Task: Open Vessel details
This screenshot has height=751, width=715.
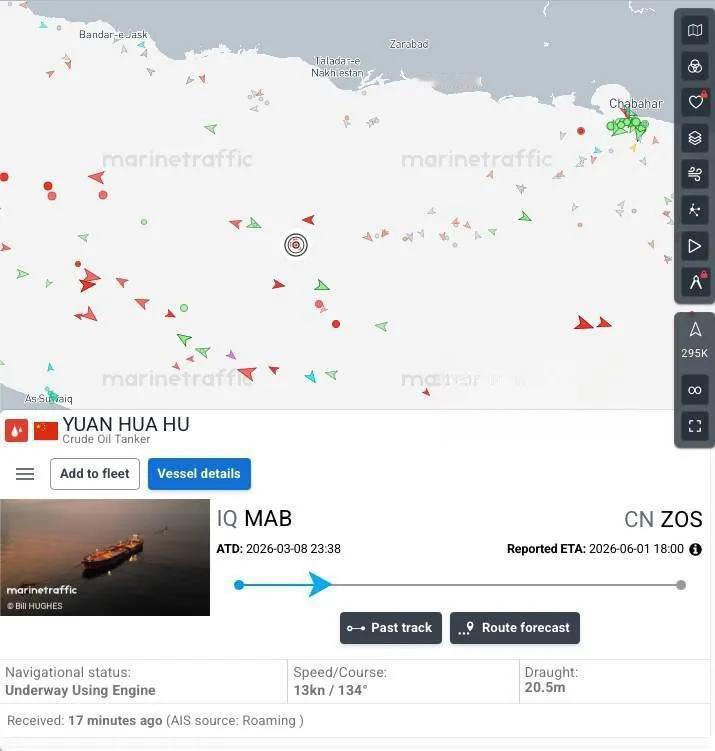Action: (199, 474)
